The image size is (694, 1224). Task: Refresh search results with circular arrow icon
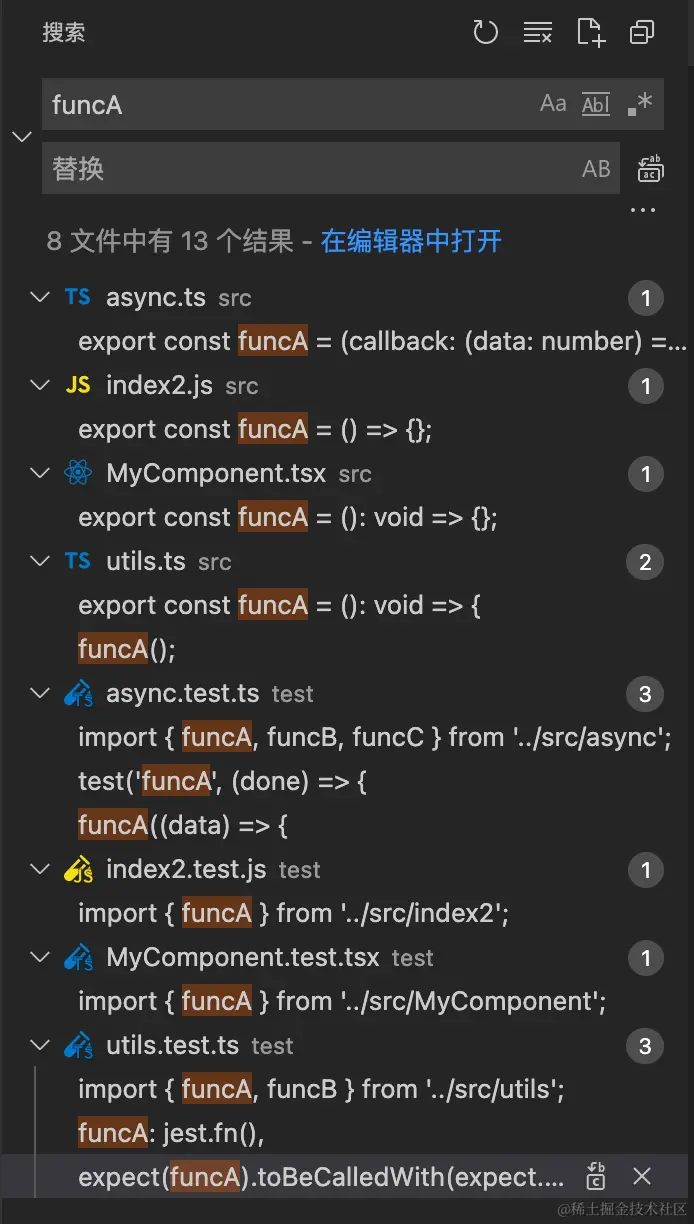coord(486,33)
